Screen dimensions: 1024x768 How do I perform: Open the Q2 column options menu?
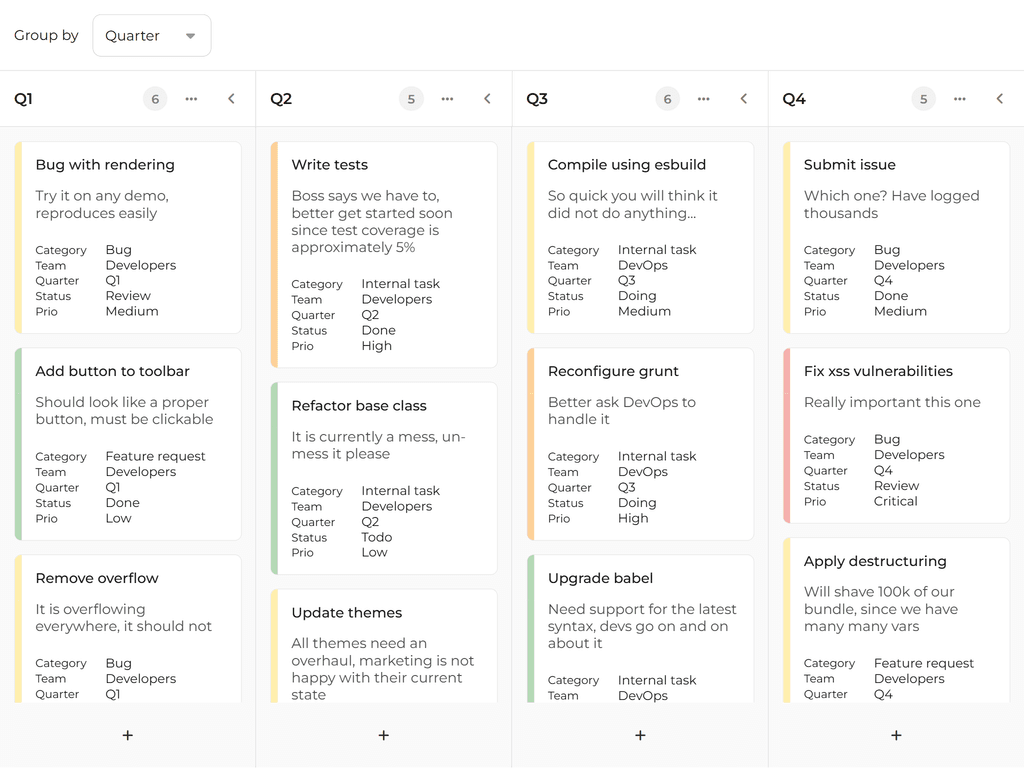447,98
